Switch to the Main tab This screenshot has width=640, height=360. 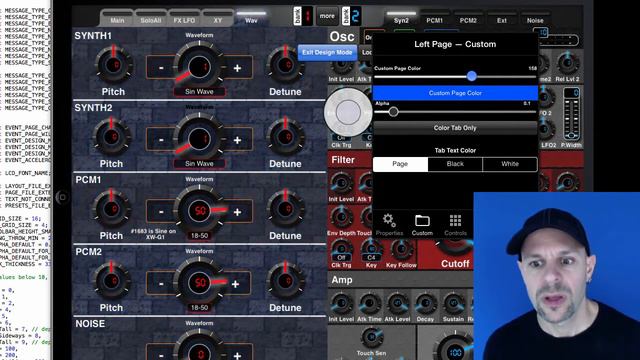[117, 19]
